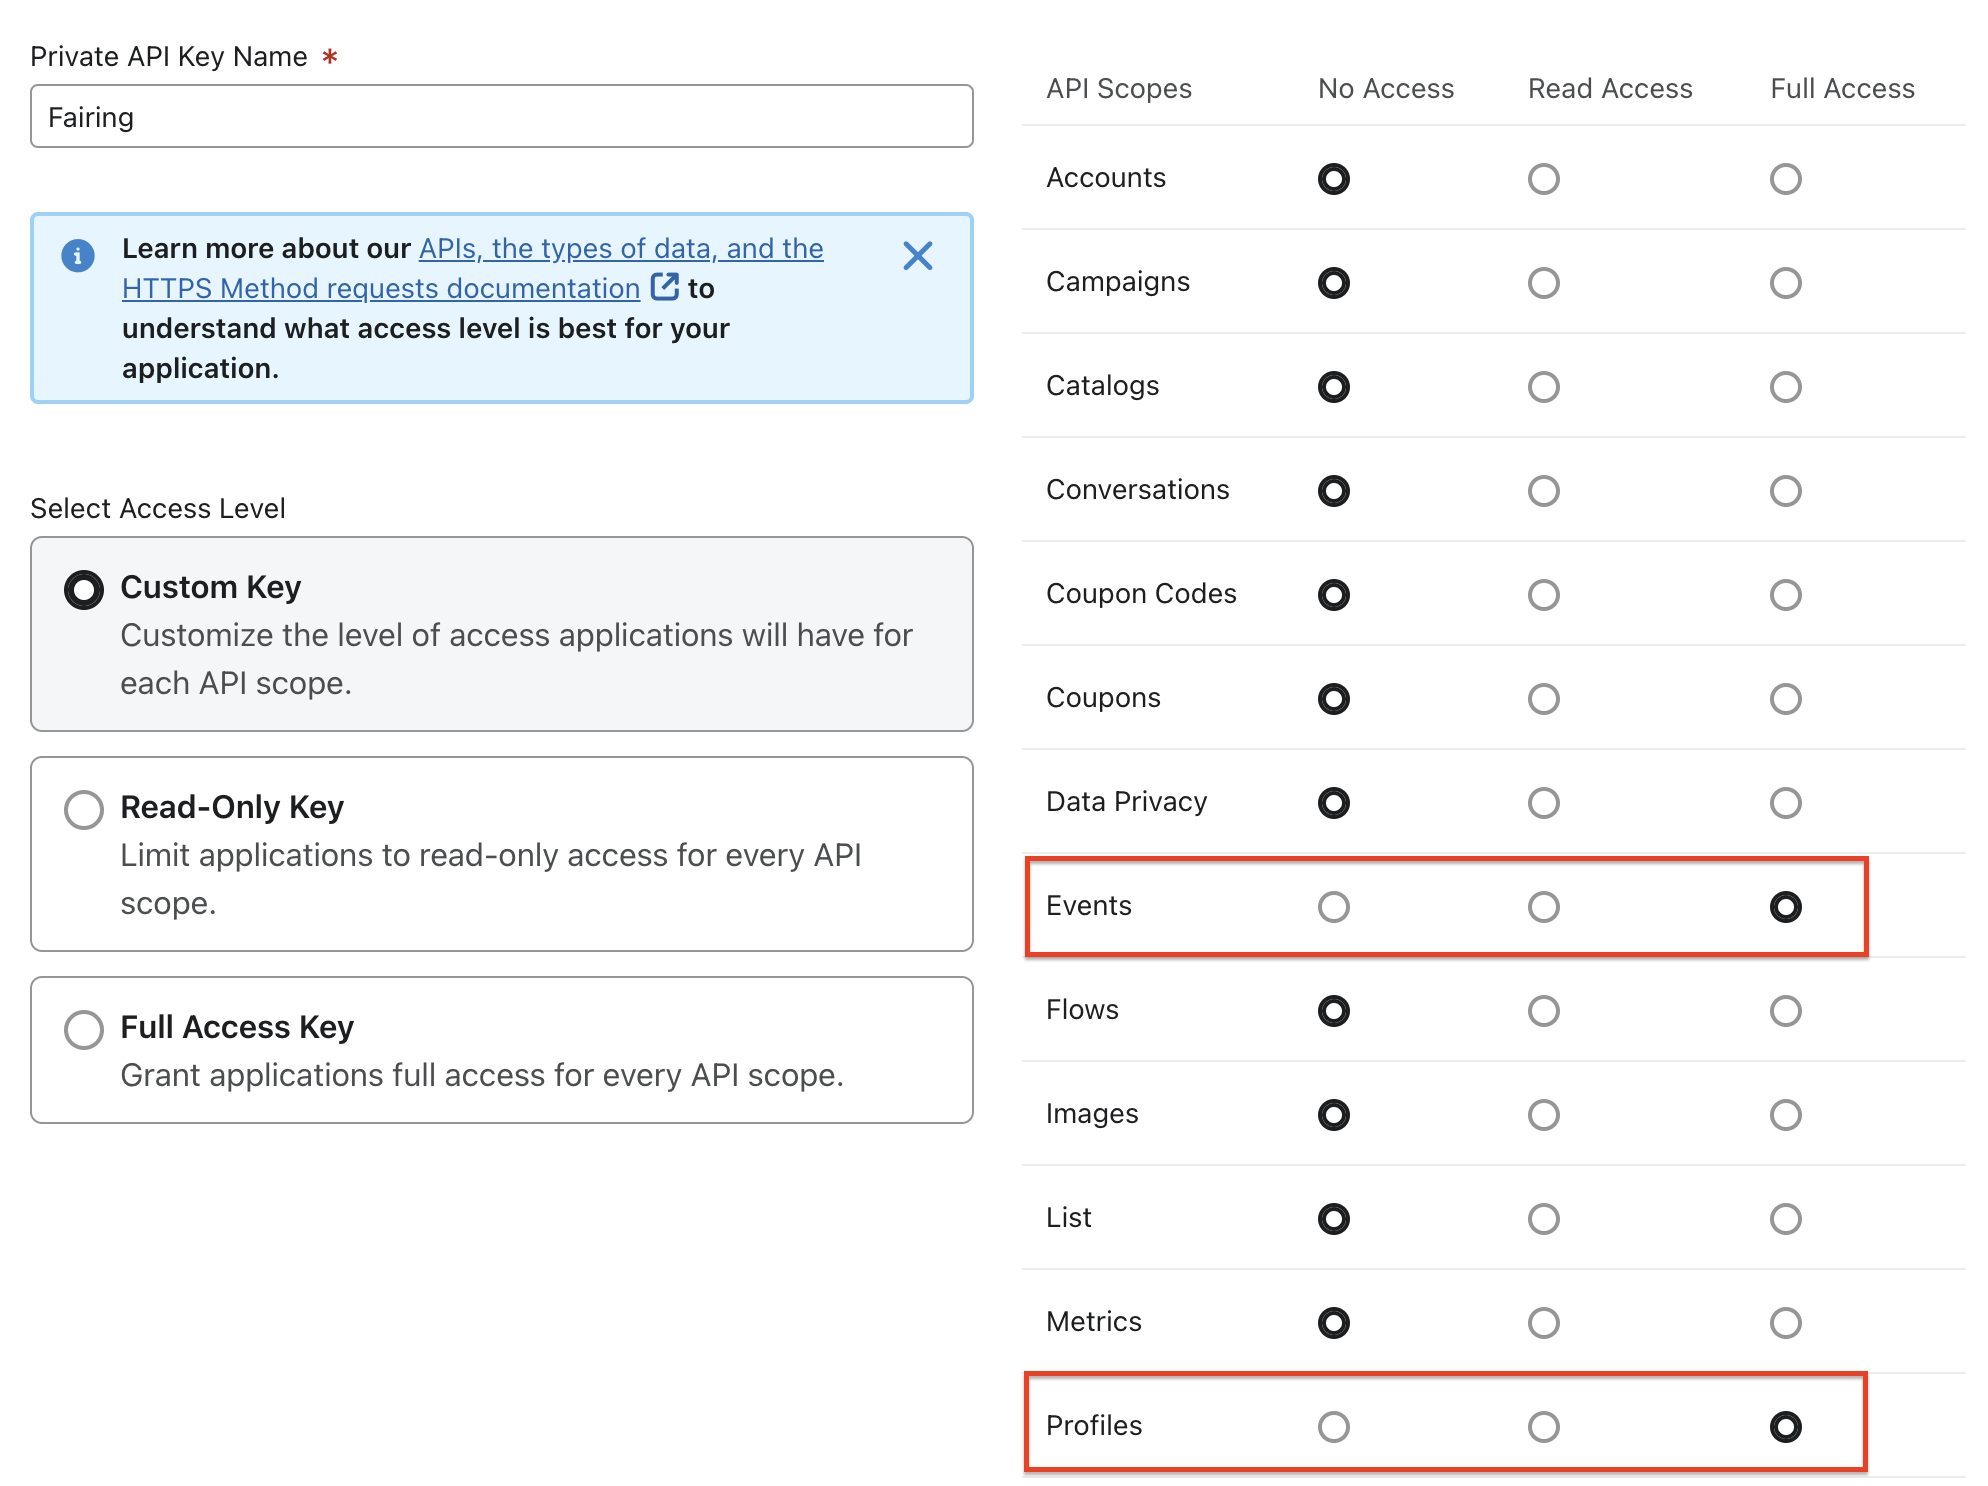Viewport: 1988px width, 1486px height.
Task: Set Metrics scope to Full Access
Action: pyautogui.click(x=1785, y=1323)
